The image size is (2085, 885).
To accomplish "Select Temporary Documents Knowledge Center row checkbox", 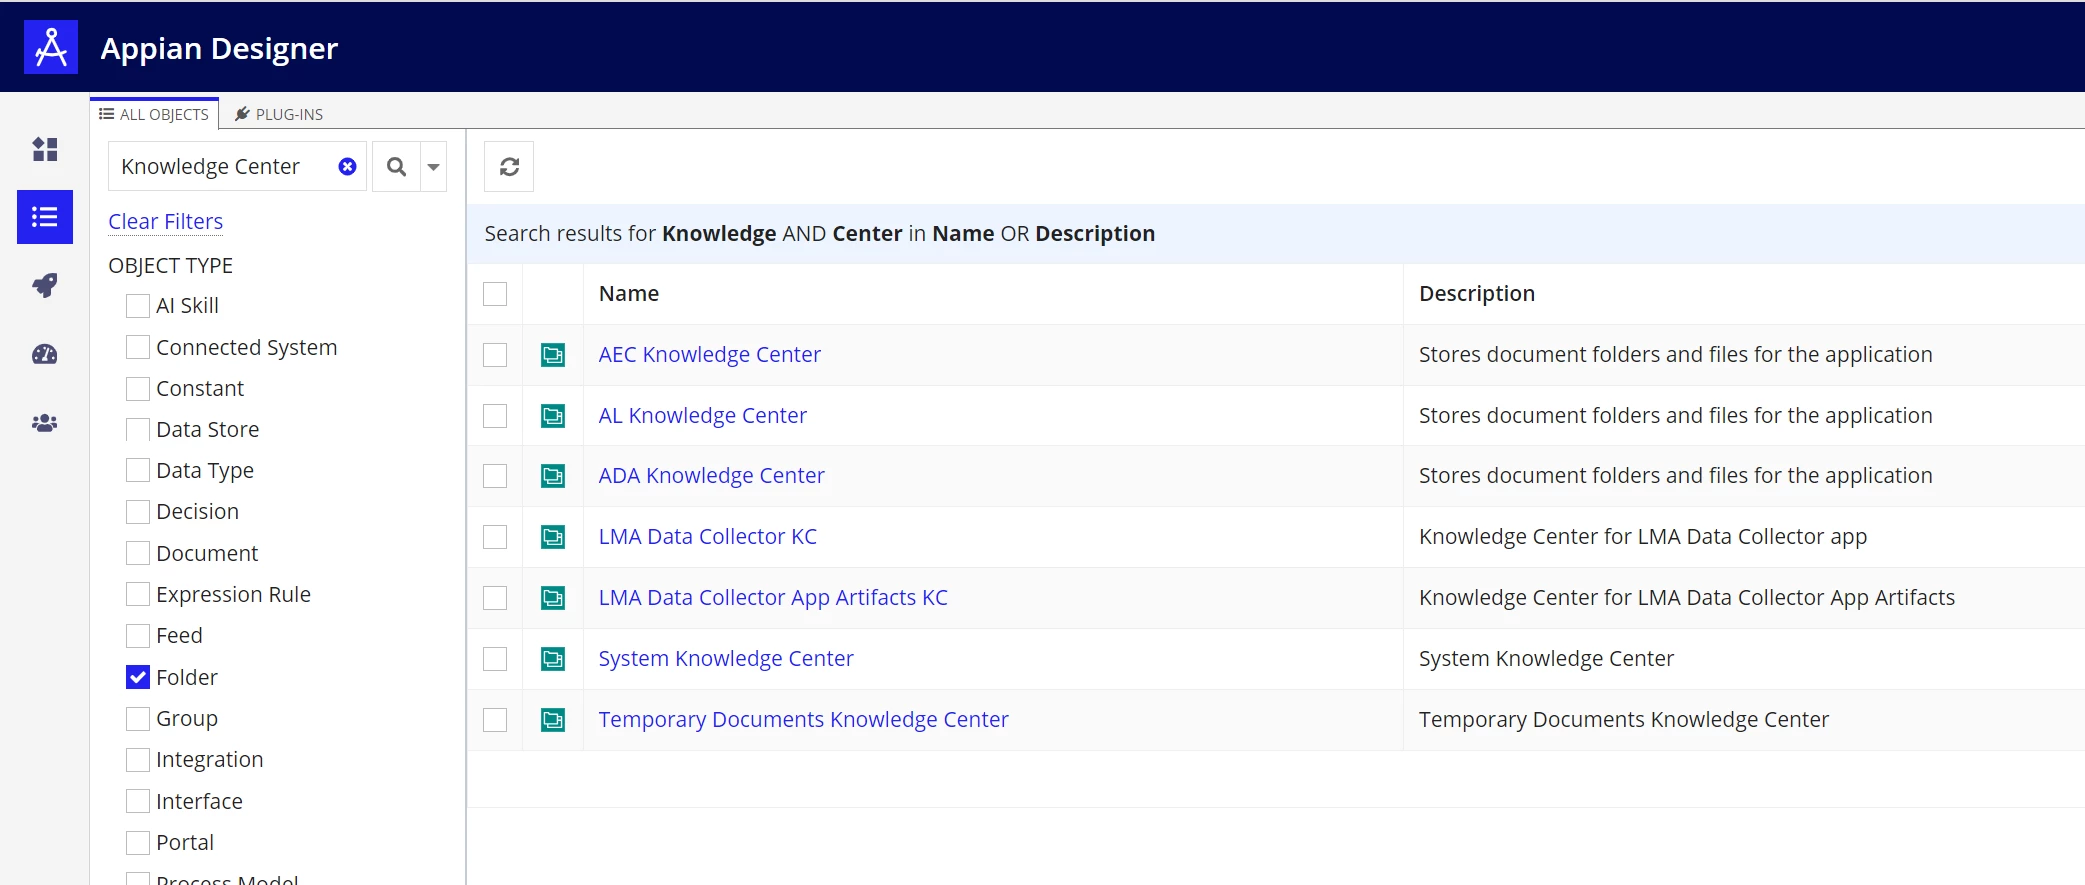I will click(495, 720).
